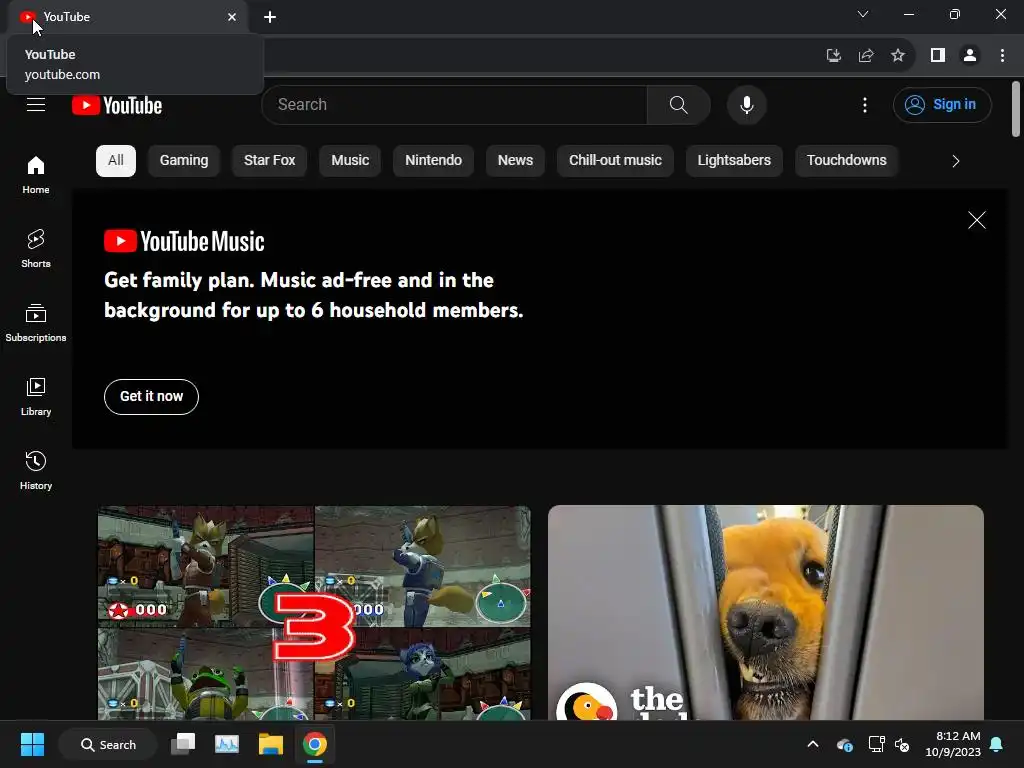Select the Touchdowns chip

click(846, 161)
